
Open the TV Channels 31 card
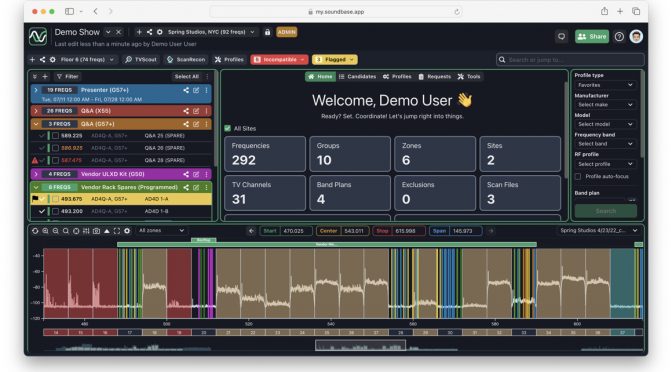click(x=265, y=193)
